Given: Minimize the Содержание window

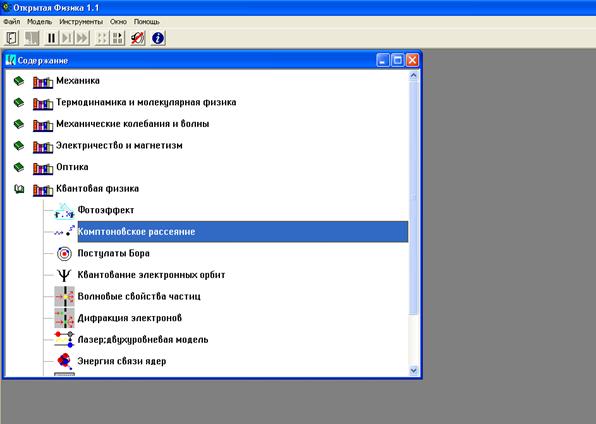Looking at the screenshot, I should (x=383, y=60).
